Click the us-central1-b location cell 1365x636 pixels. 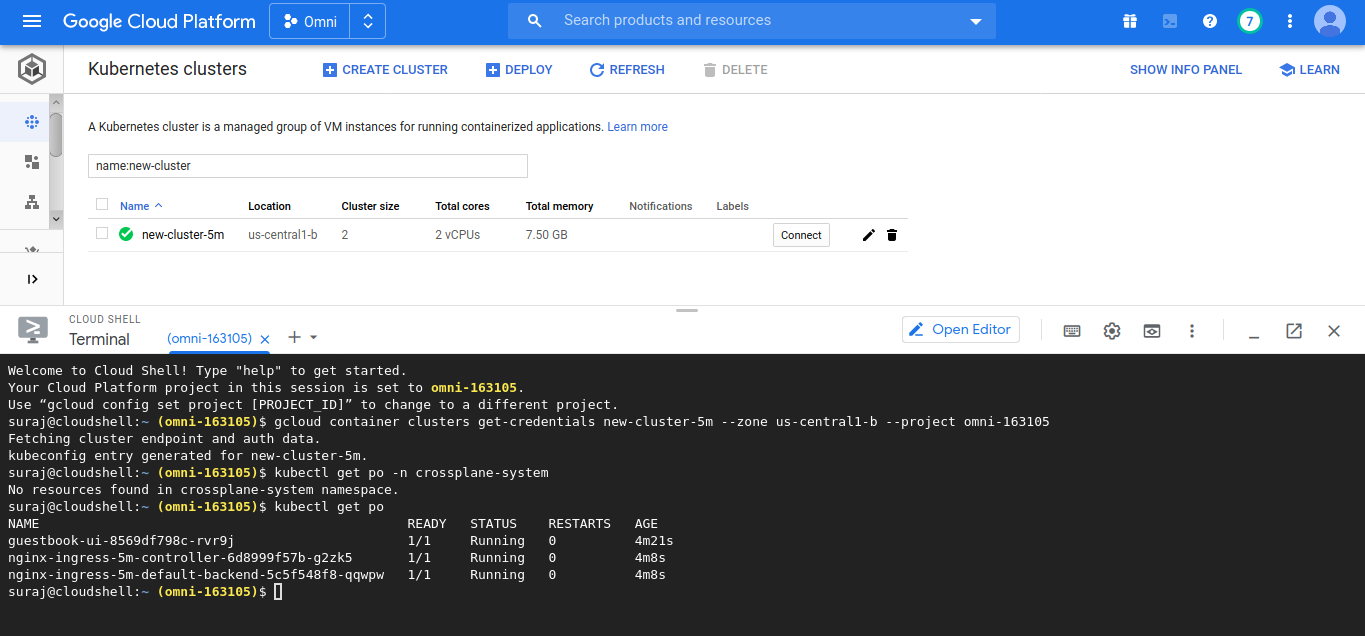pos(283,235)
